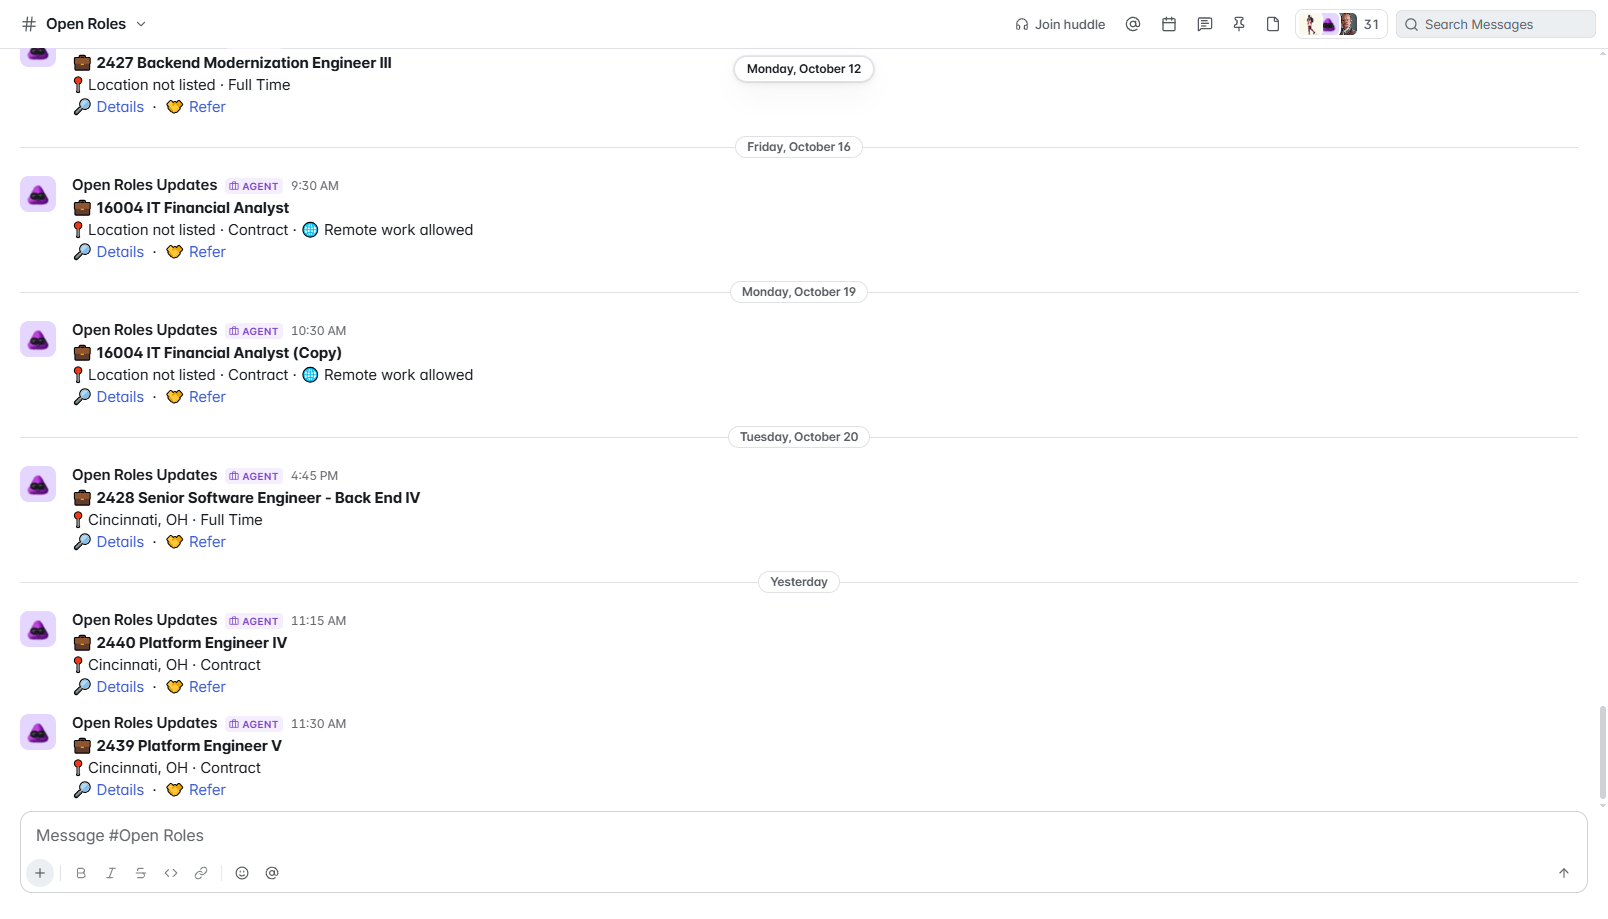Screen dimensions: 1608x919
Task: Mention someone with composer @ icon
Action: pos(272,873)
